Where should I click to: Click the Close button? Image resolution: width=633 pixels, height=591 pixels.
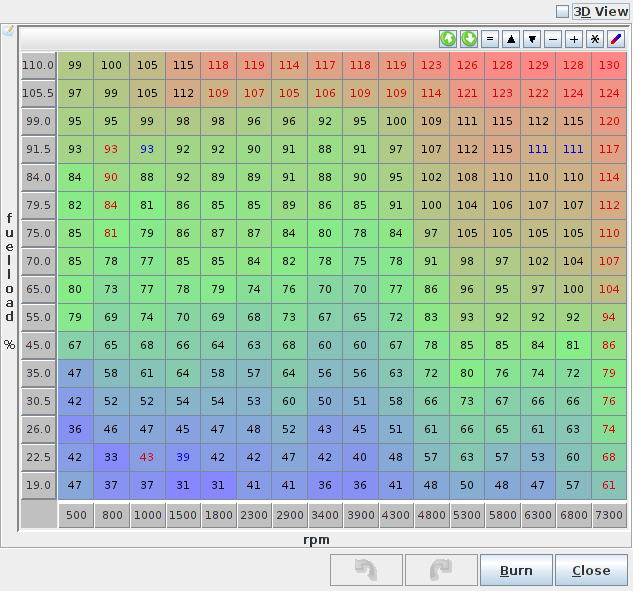590,570
